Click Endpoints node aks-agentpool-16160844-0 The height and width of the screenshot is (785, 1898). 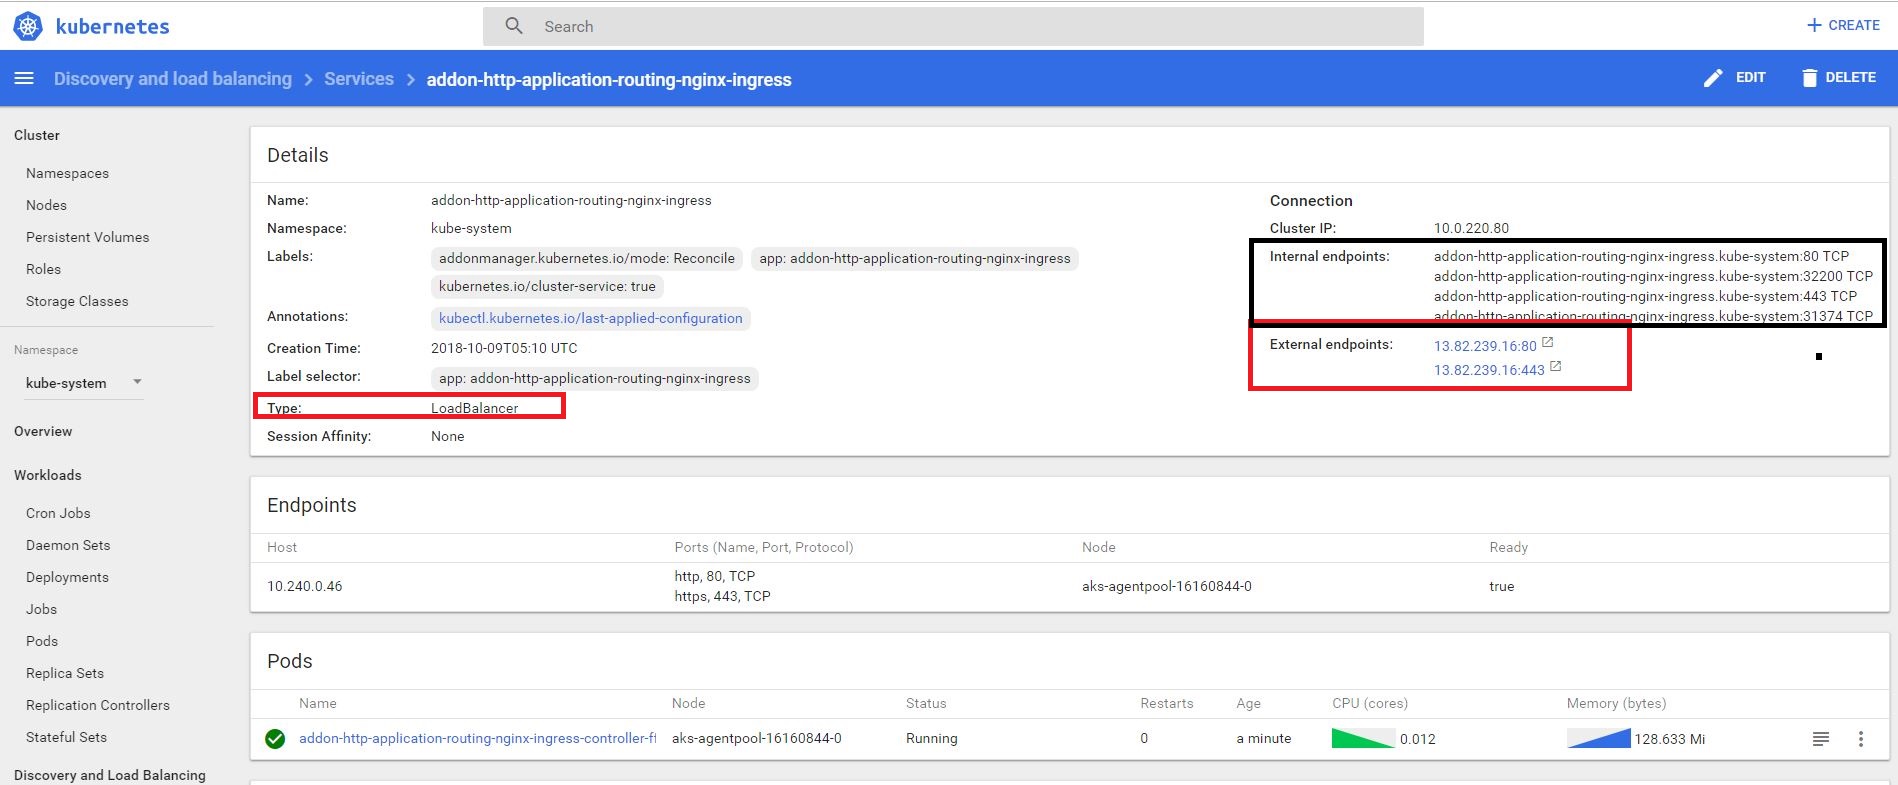click(x=1167, y=586)
